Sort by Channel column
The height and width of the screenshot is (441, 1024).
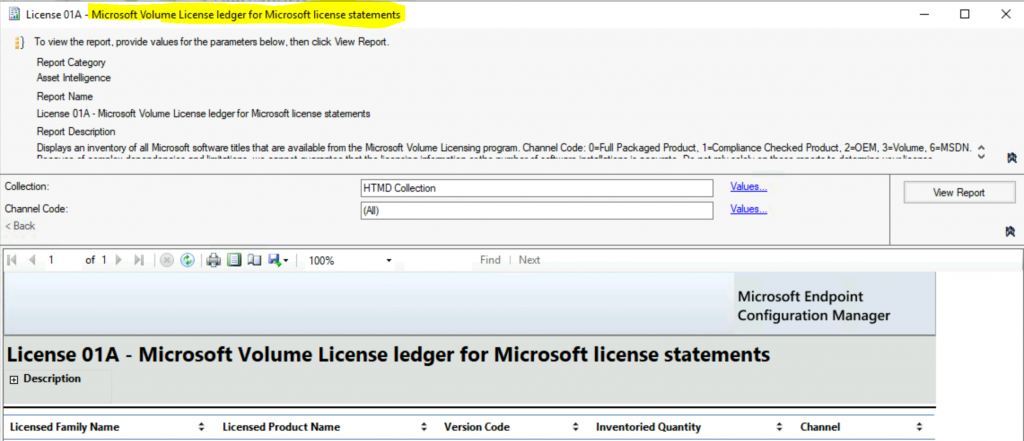[x=919, y=427]
